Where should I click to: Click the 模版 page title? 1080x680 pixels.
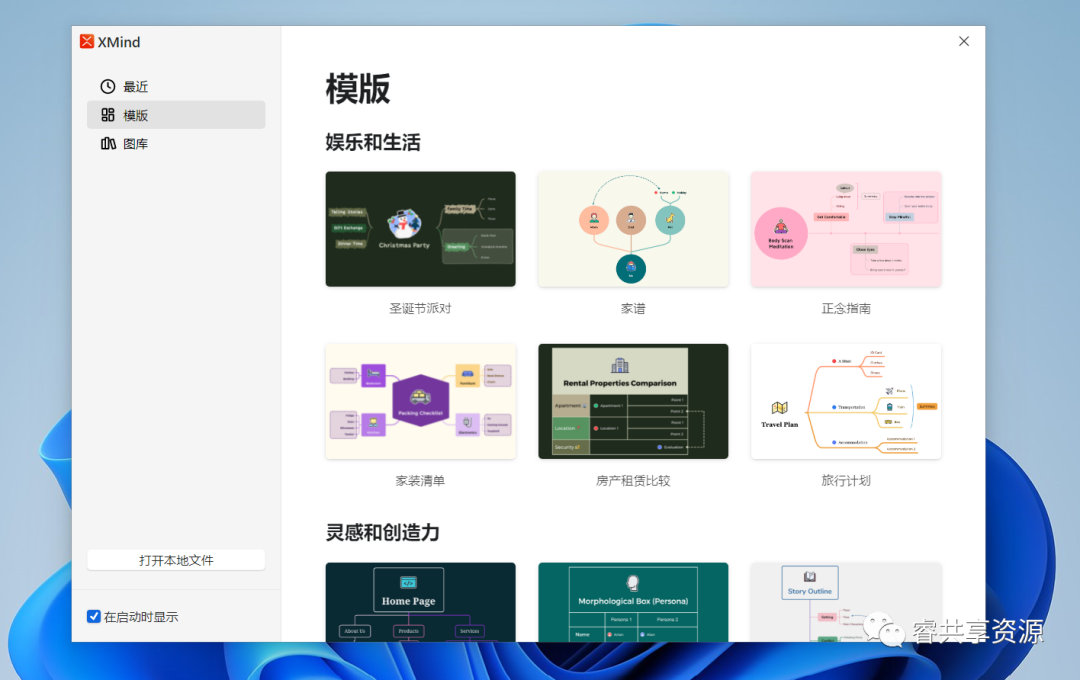pos(357,89)
